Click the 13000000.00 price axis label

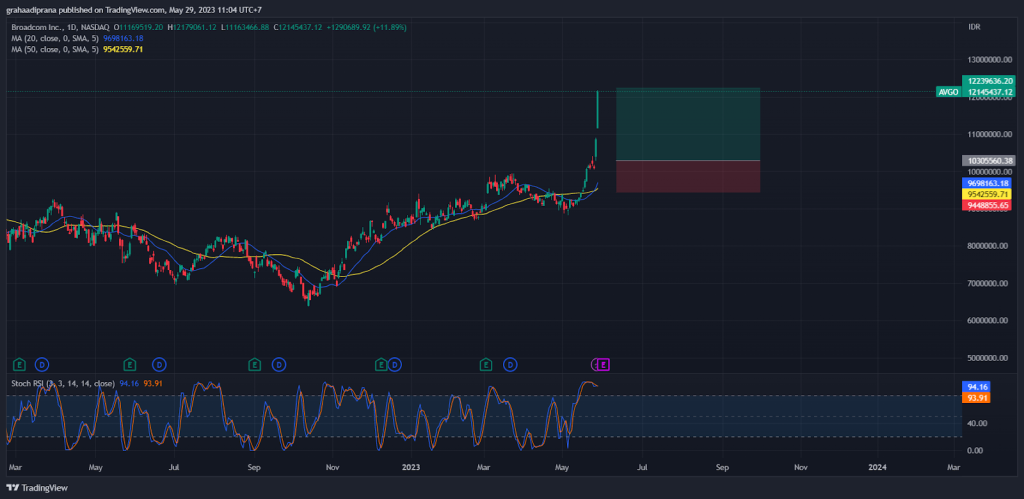[989, 60]
